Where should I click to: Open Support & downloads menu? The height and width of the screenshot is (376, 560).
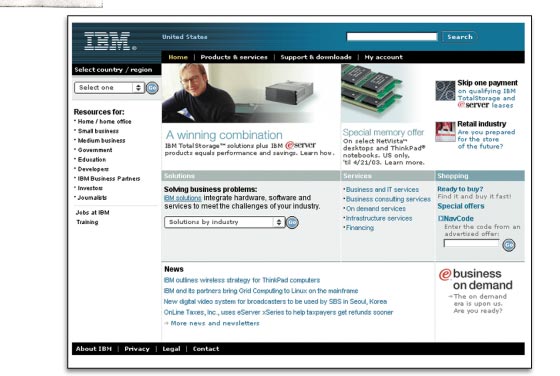[316, 57]
